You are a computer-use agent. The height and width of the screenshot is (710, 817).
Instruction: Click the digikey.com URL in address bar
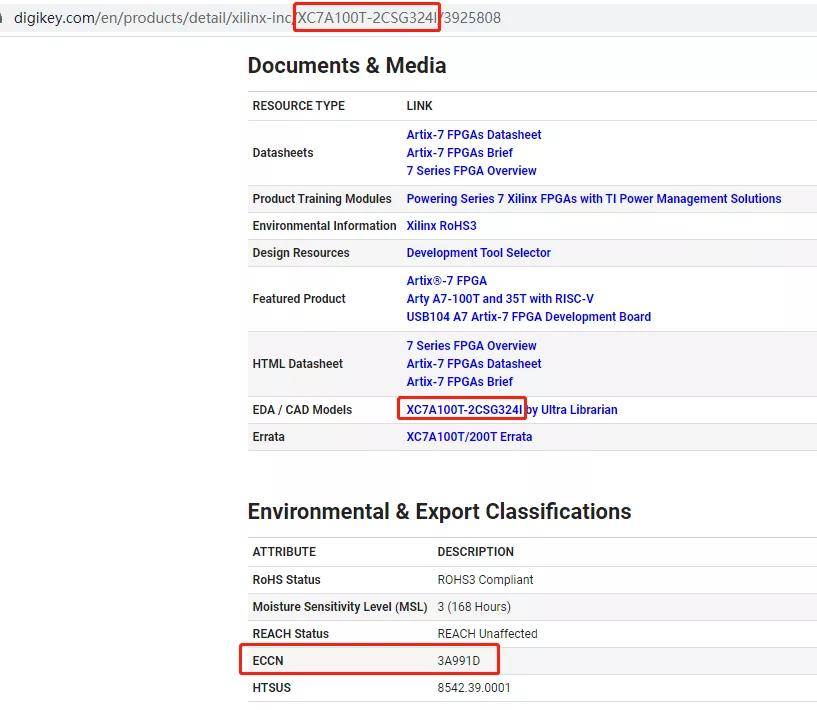(250, 18)
